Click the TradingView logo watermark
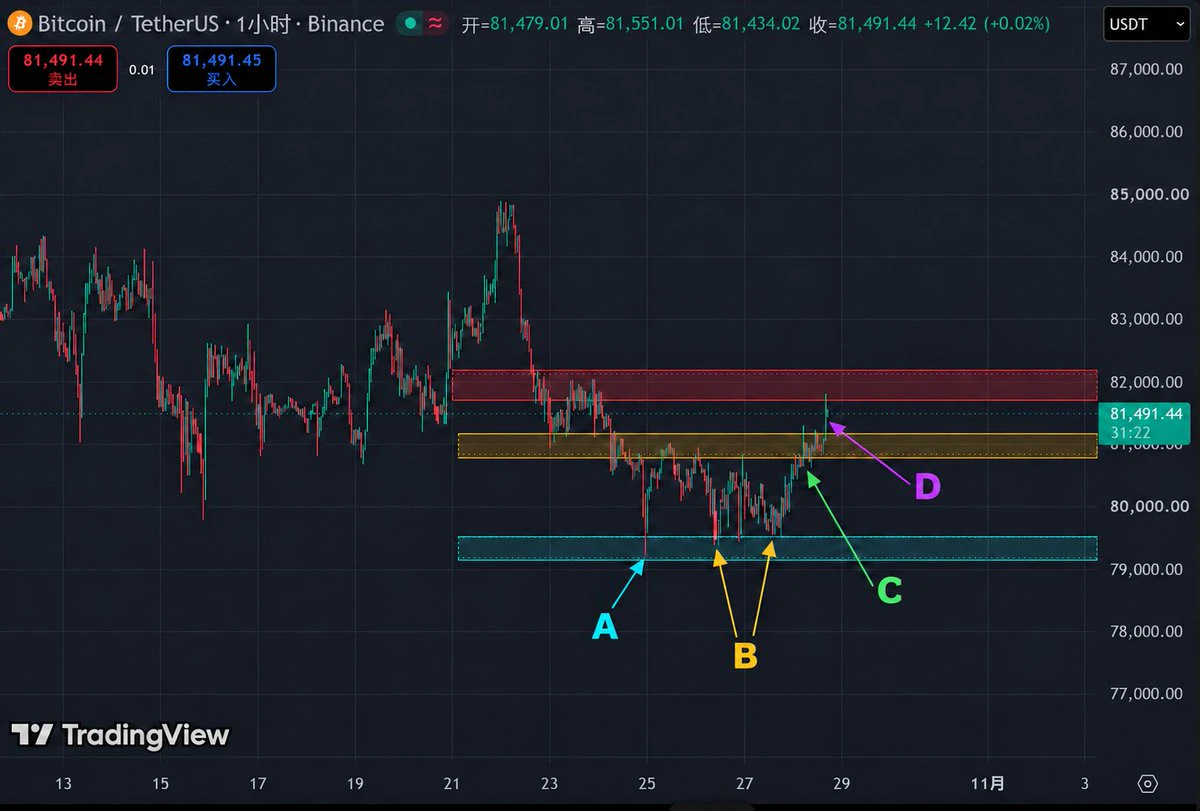1200x811 pixels. (x=120, y=736)
